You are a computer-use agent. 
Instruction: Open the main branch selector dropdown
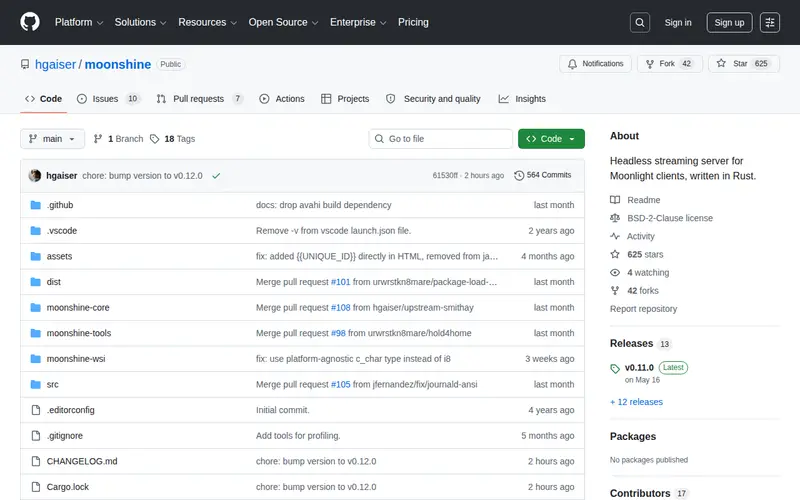[52, 139]
